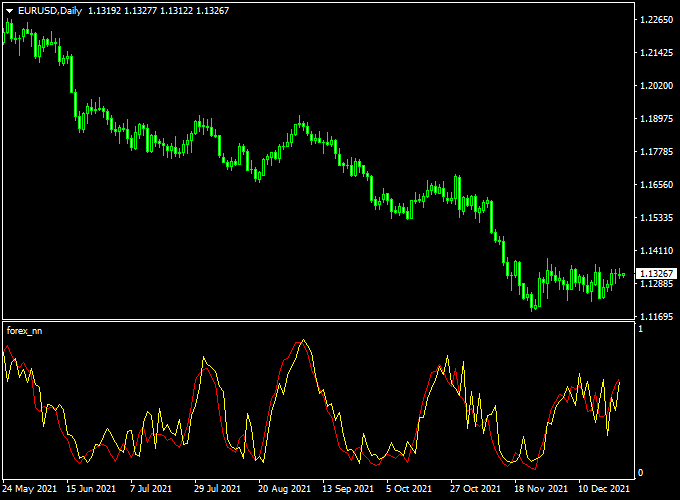680x500 pixels.
Task: Click the 1.16560 price scale label
Action: pyautogui.click(x=657, y=184)
